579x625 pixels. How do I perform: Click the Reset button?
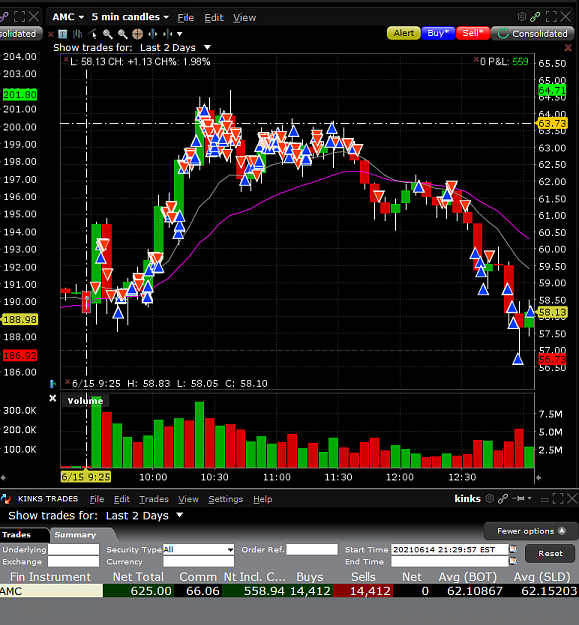[550, 553]
